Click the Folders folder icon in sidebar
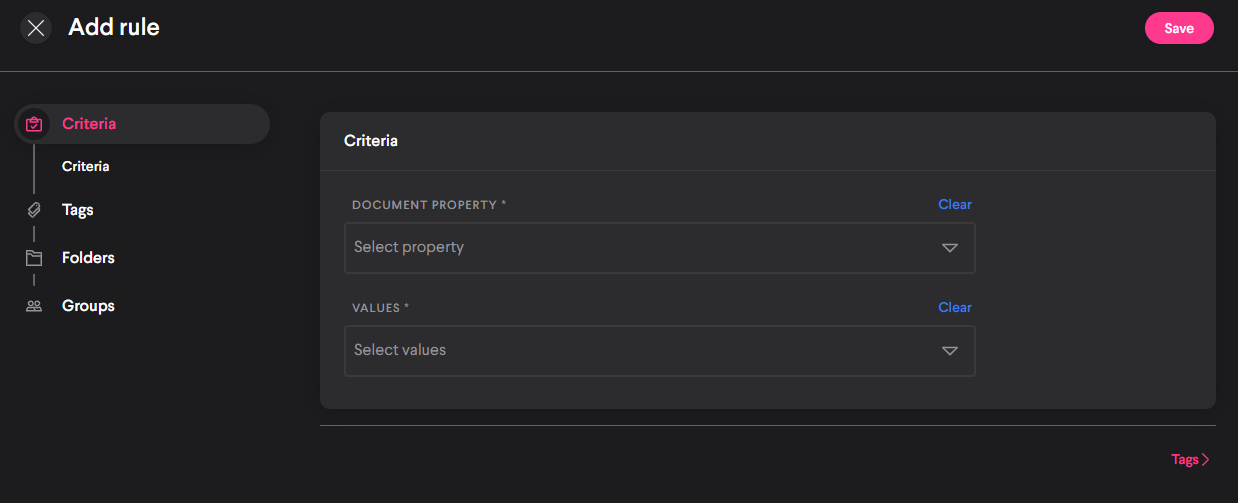The image size is (1238, 503). pyautogui.click(x=34, y=258)
